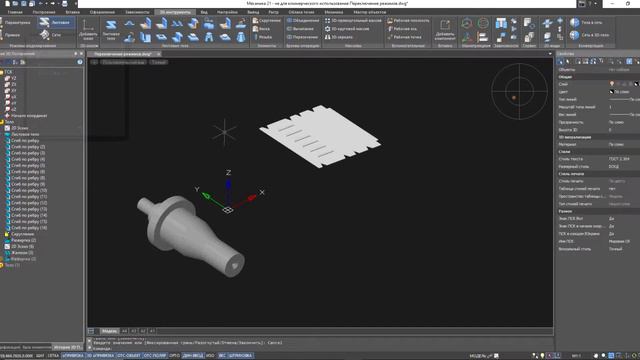Open the Вставка ribbon tab
The image size is (640, 360).
pyautogui.click(x=73, y=12)
